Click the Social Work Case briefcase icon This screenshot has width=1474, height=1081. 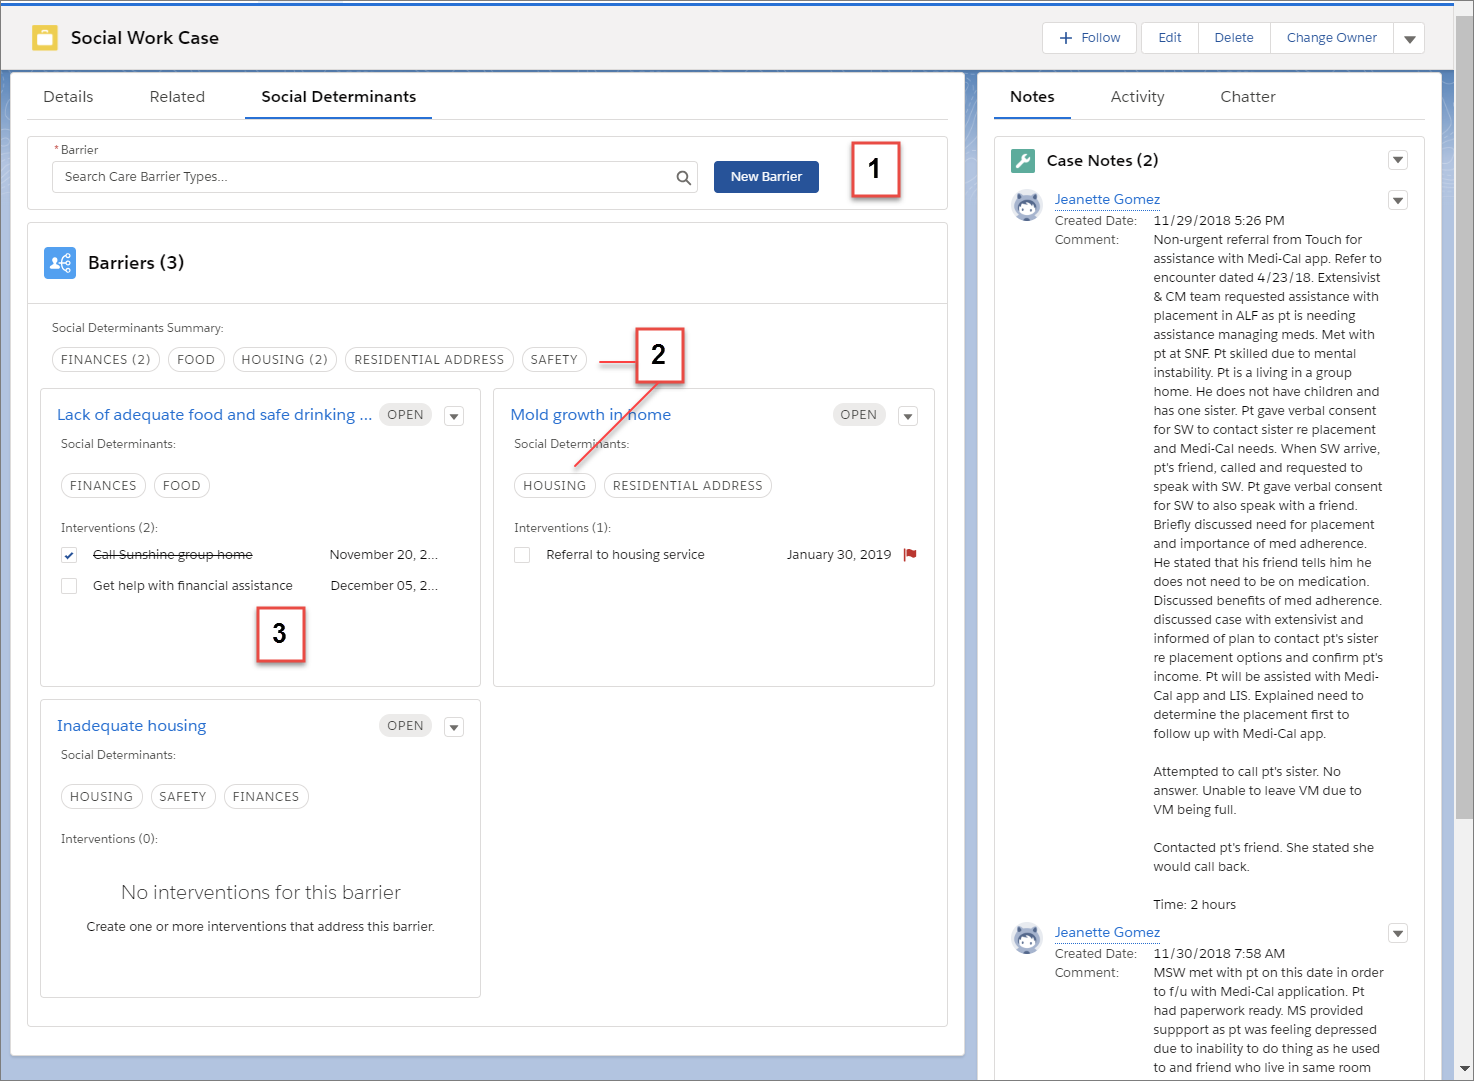[45, 38]
